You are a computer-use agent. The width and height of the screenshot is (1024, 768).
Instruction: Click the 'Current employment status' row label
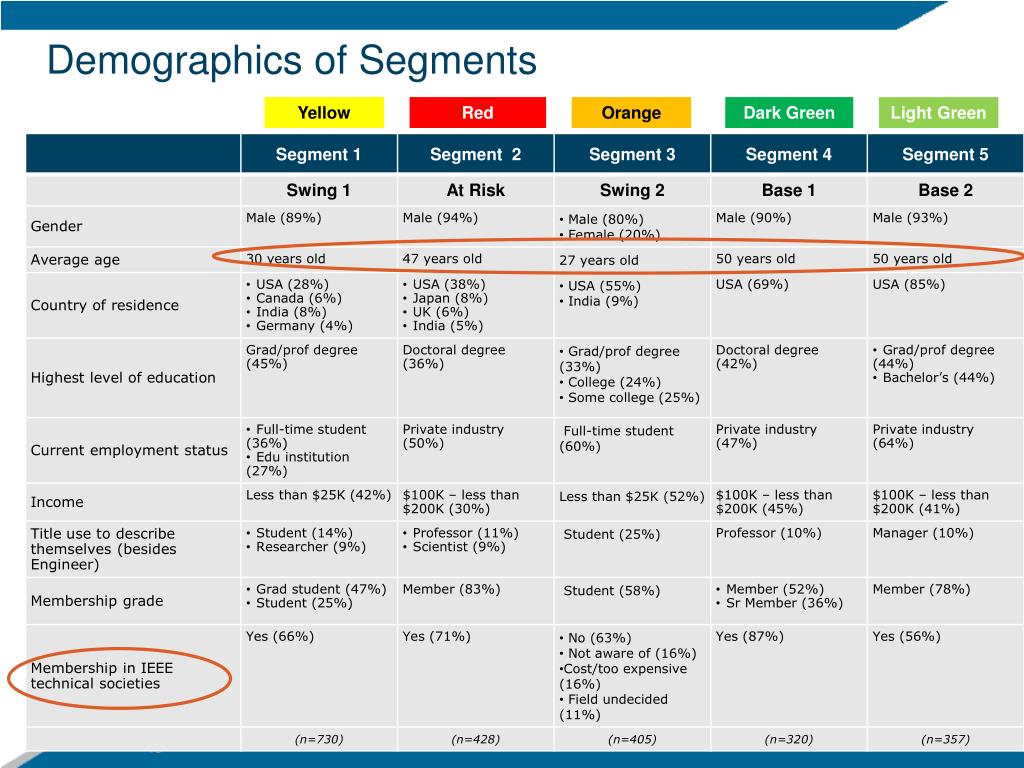(x=129, y=450)
